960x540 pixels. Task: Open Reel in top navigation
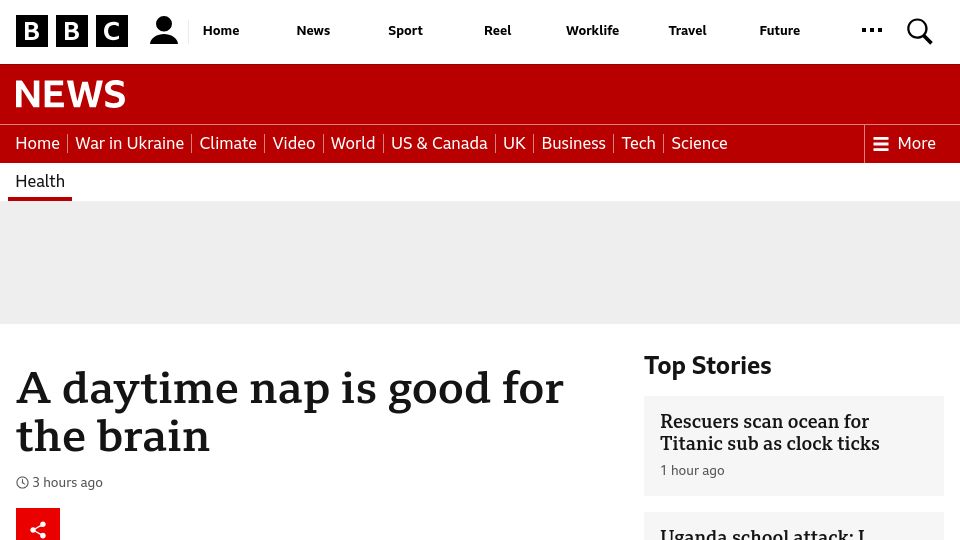(x=498, y=31)
